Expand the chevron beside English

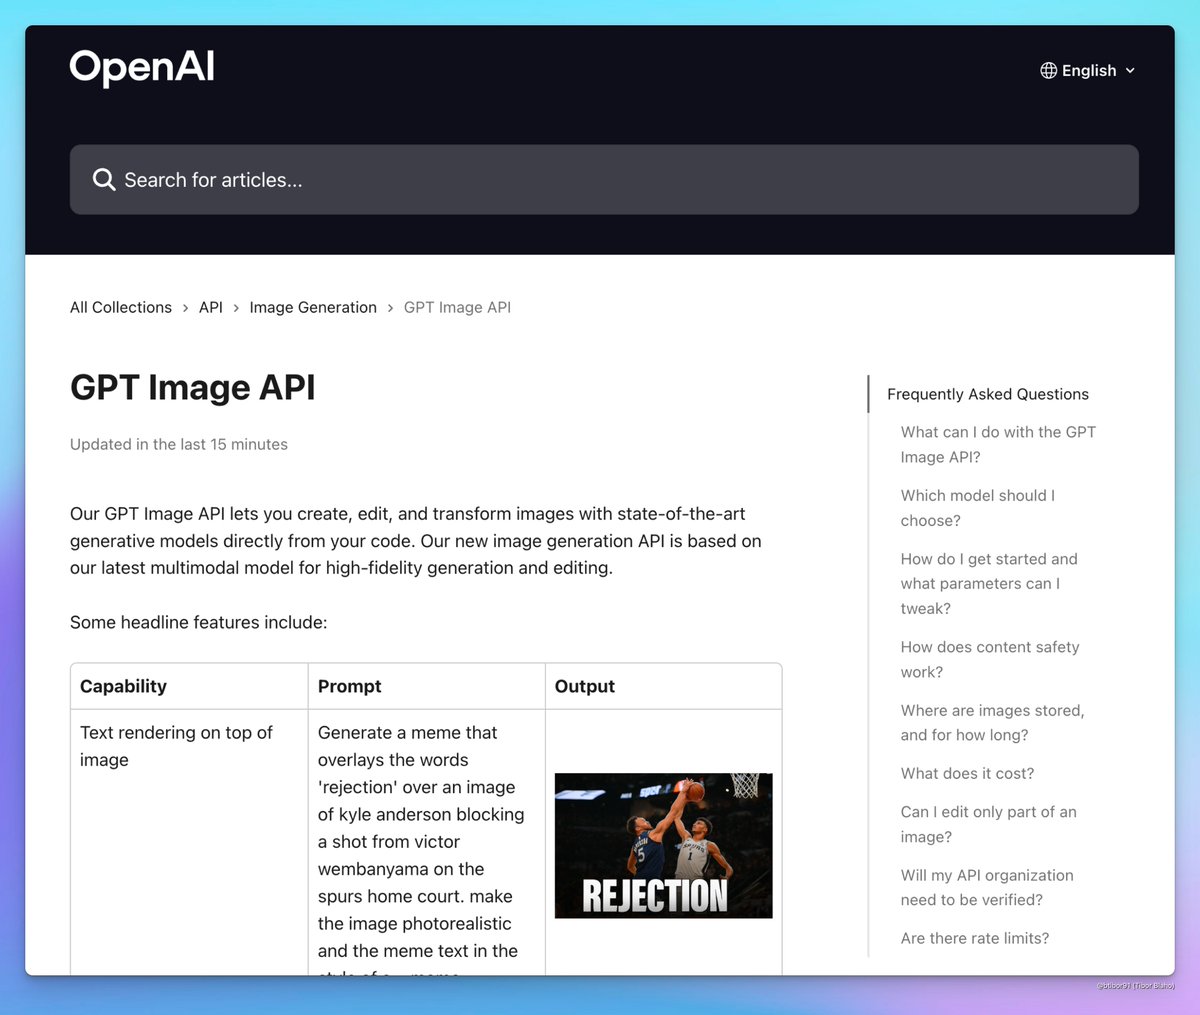pos(1130,71)
